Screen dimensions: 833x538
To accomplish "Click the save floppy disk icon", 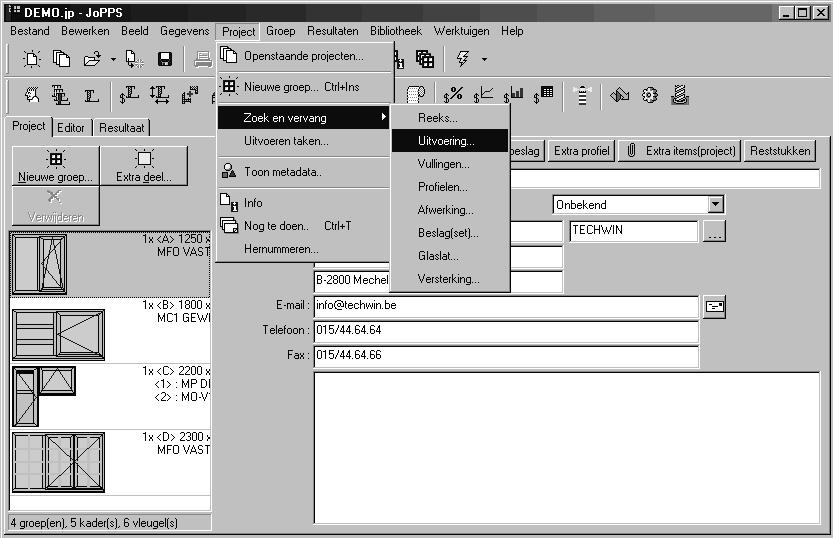I will [x=165, y=58].
